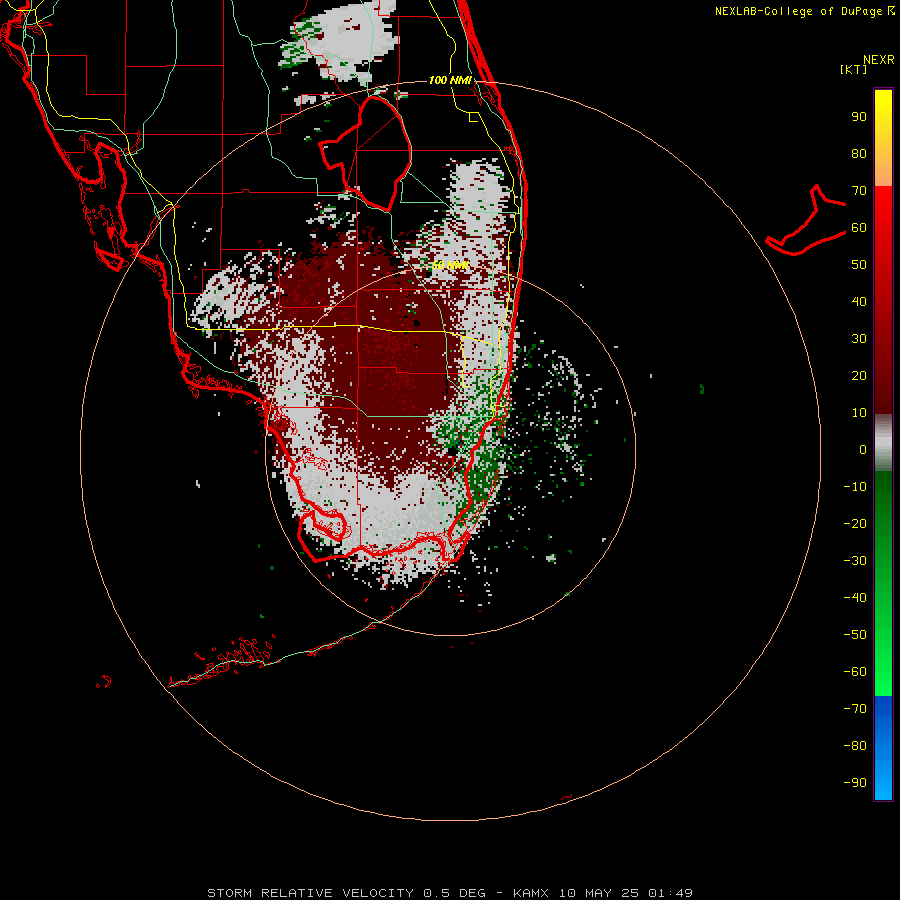Image resolution: width=900 pixels, height=900 pixels.
Task: Click the -20 scale label
Action: [x=855, y=524]
